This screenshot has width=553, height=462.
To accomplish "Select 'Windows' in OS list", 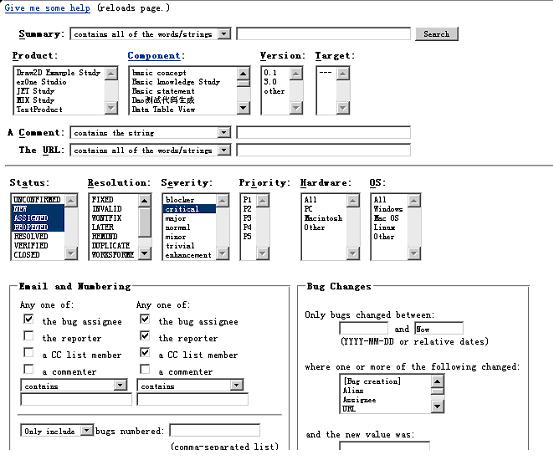I will click(388, 209).
